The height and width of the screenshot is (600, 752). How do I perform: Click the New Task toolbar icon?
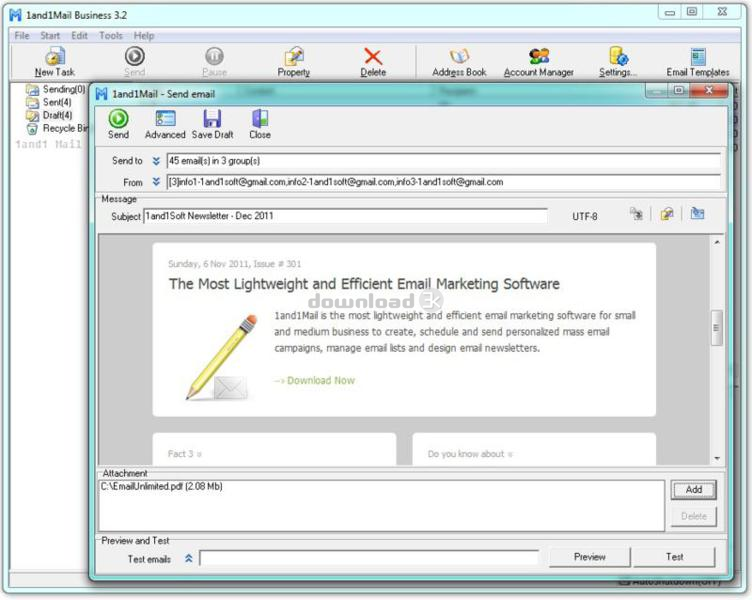[55, 62]
